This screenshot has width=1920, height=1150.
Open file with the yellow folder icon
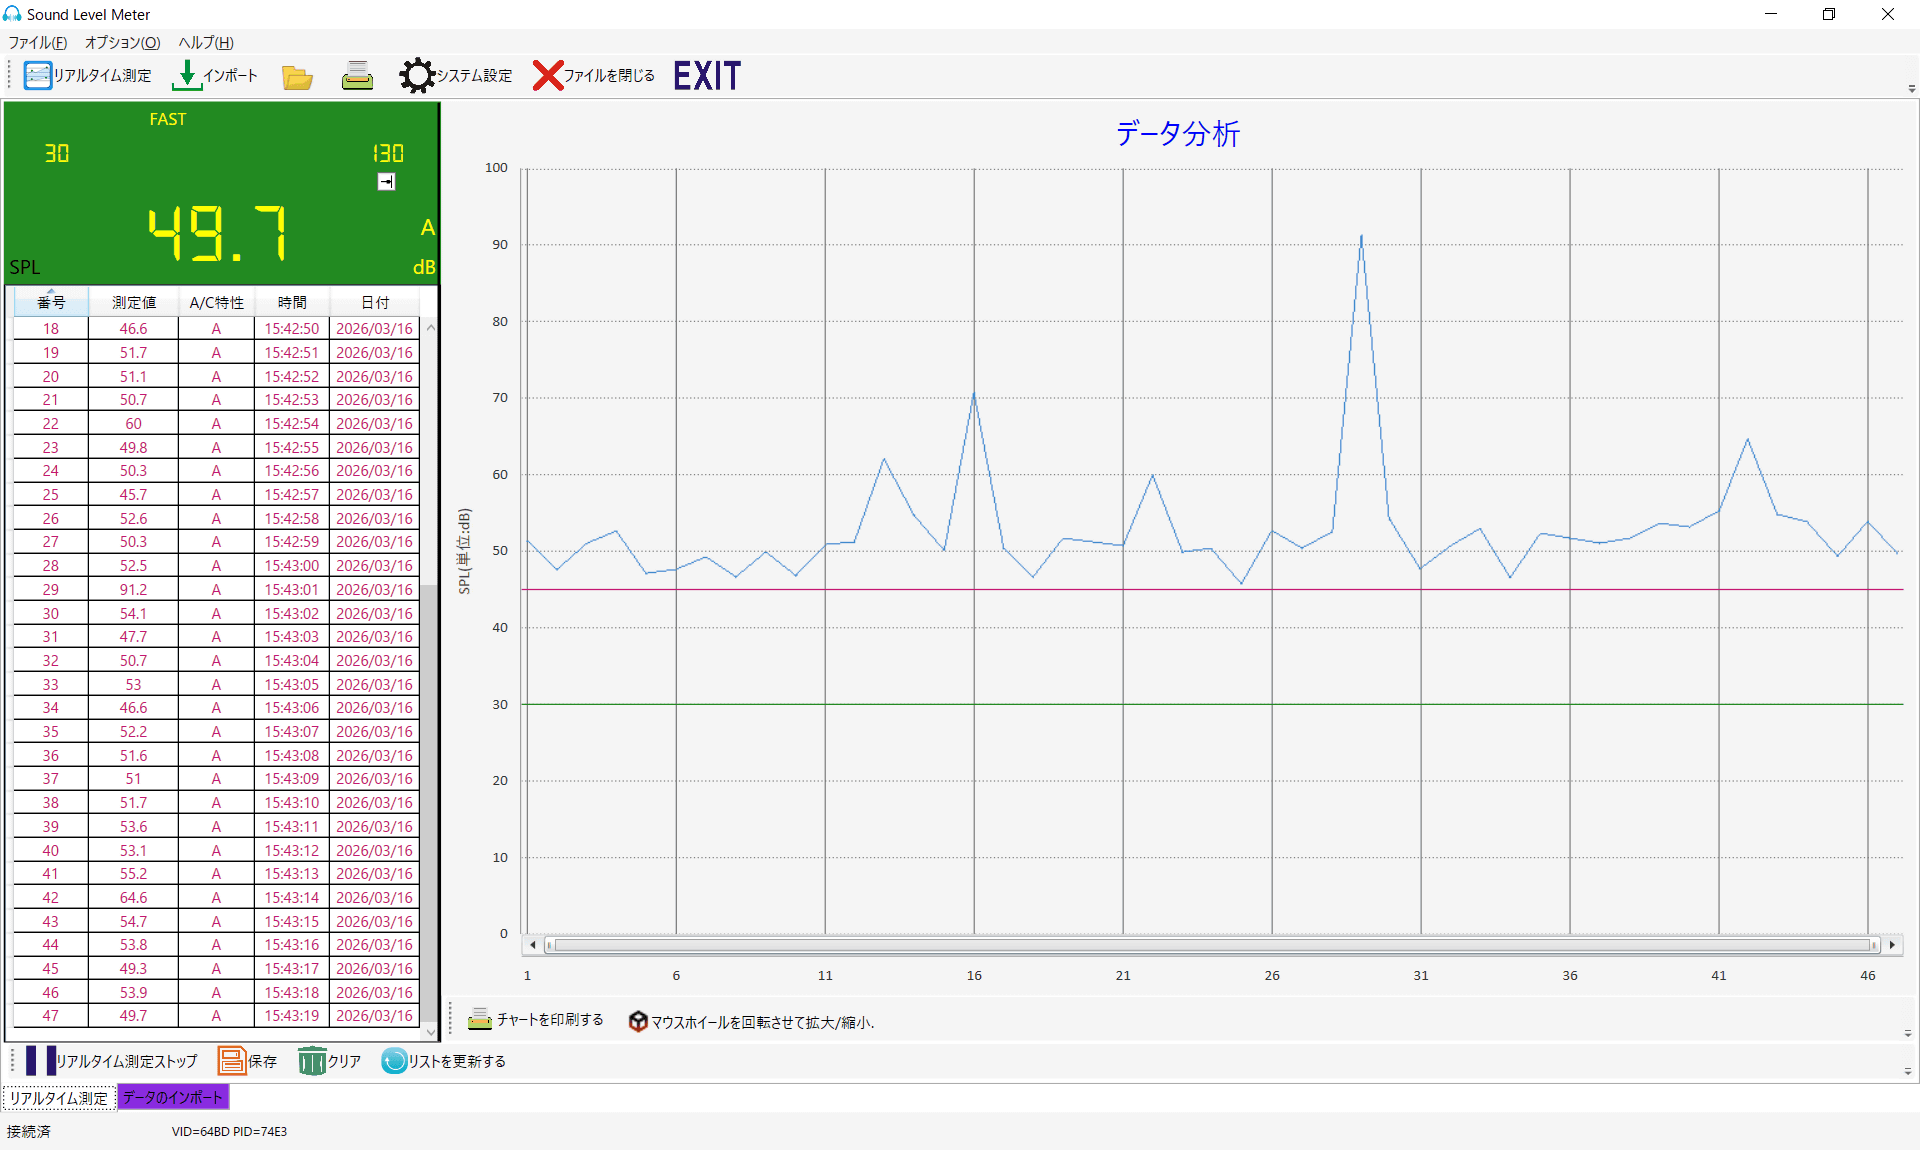[x=297, y=77]
